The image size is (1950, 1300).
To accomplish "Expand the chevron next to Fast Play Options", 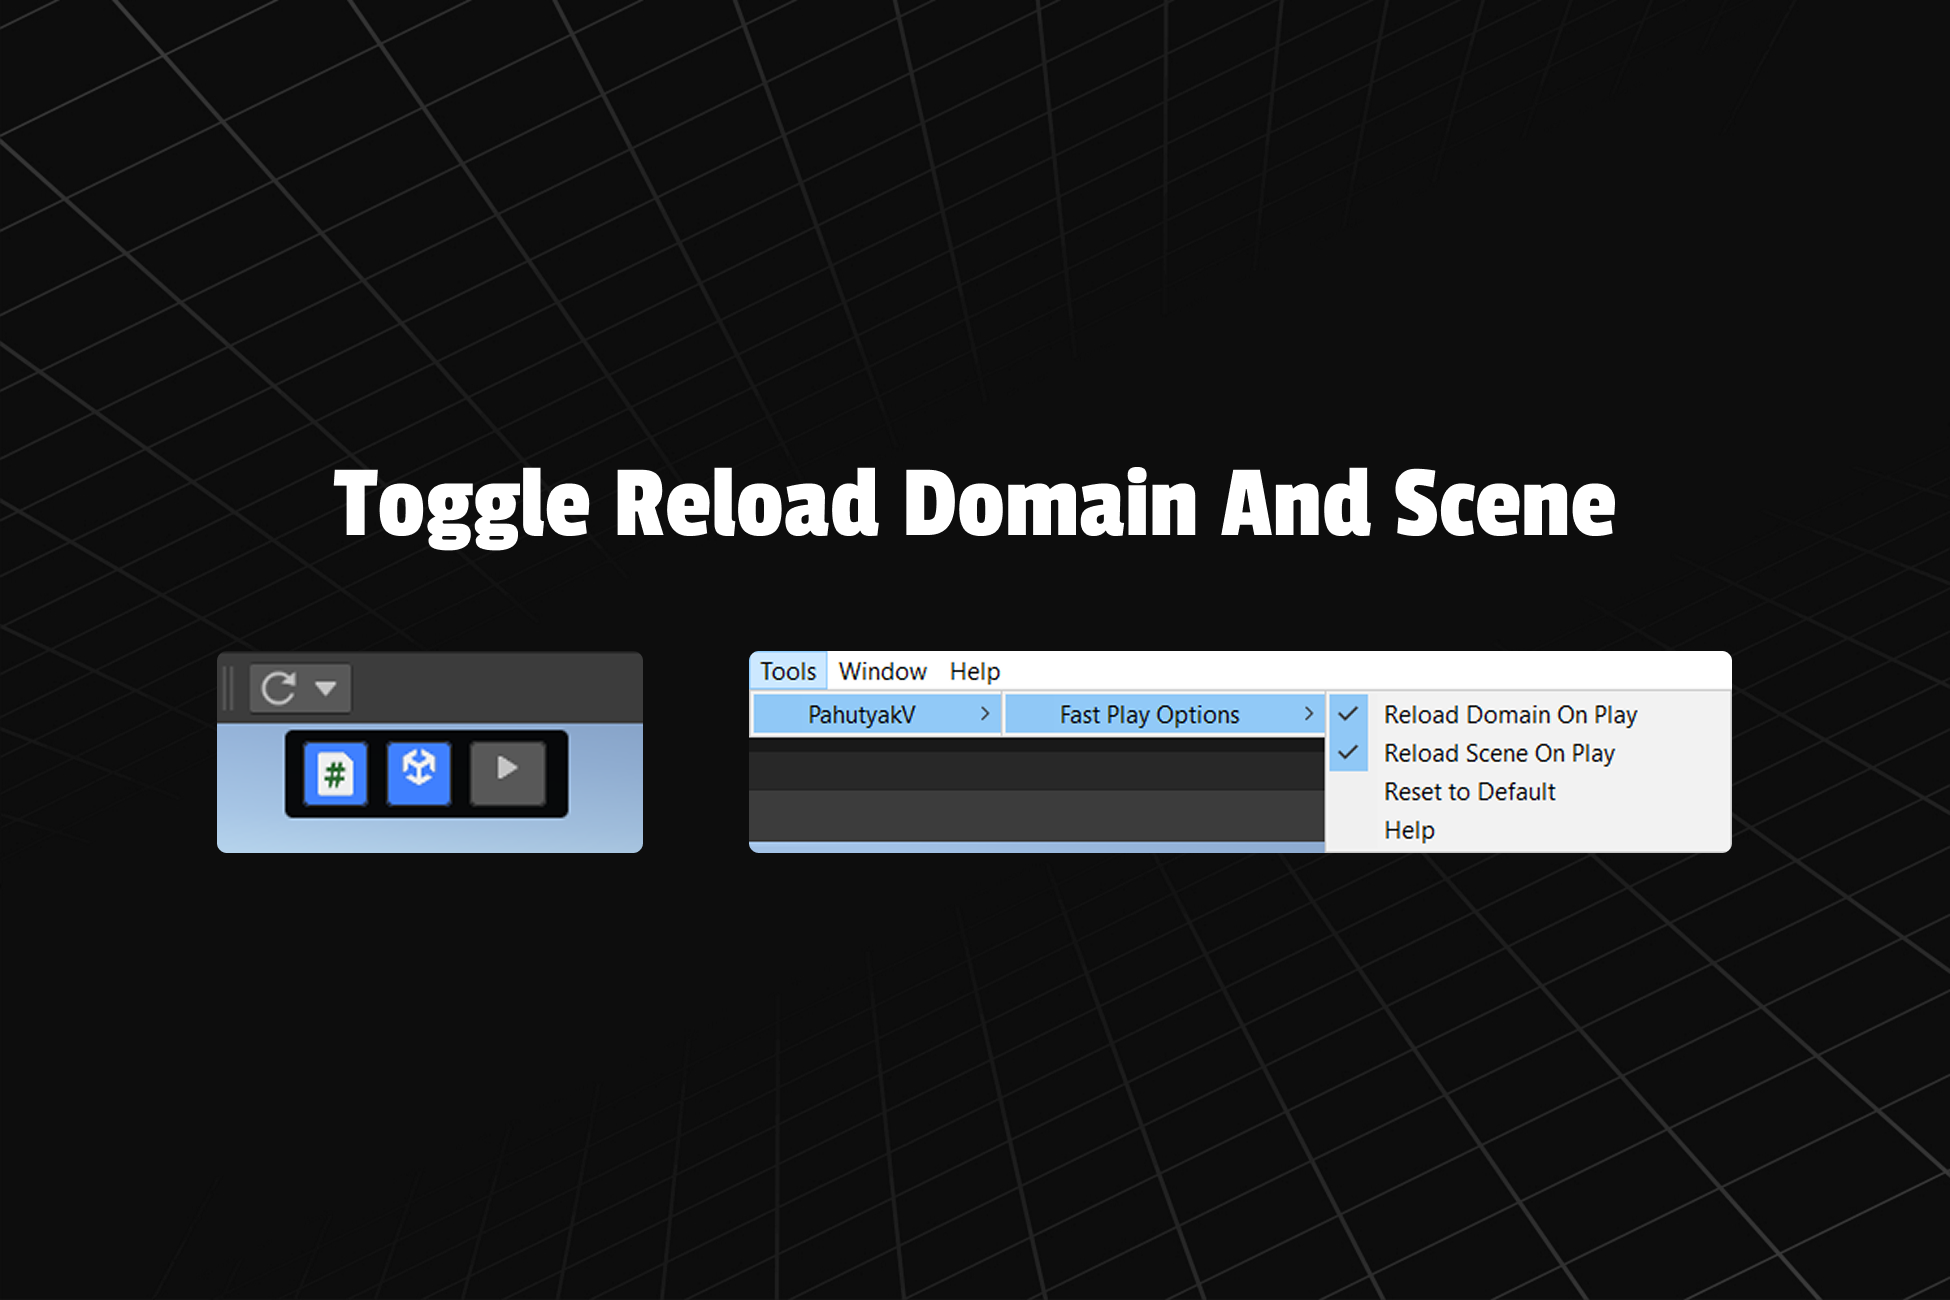I will [x=1308, y=714].
